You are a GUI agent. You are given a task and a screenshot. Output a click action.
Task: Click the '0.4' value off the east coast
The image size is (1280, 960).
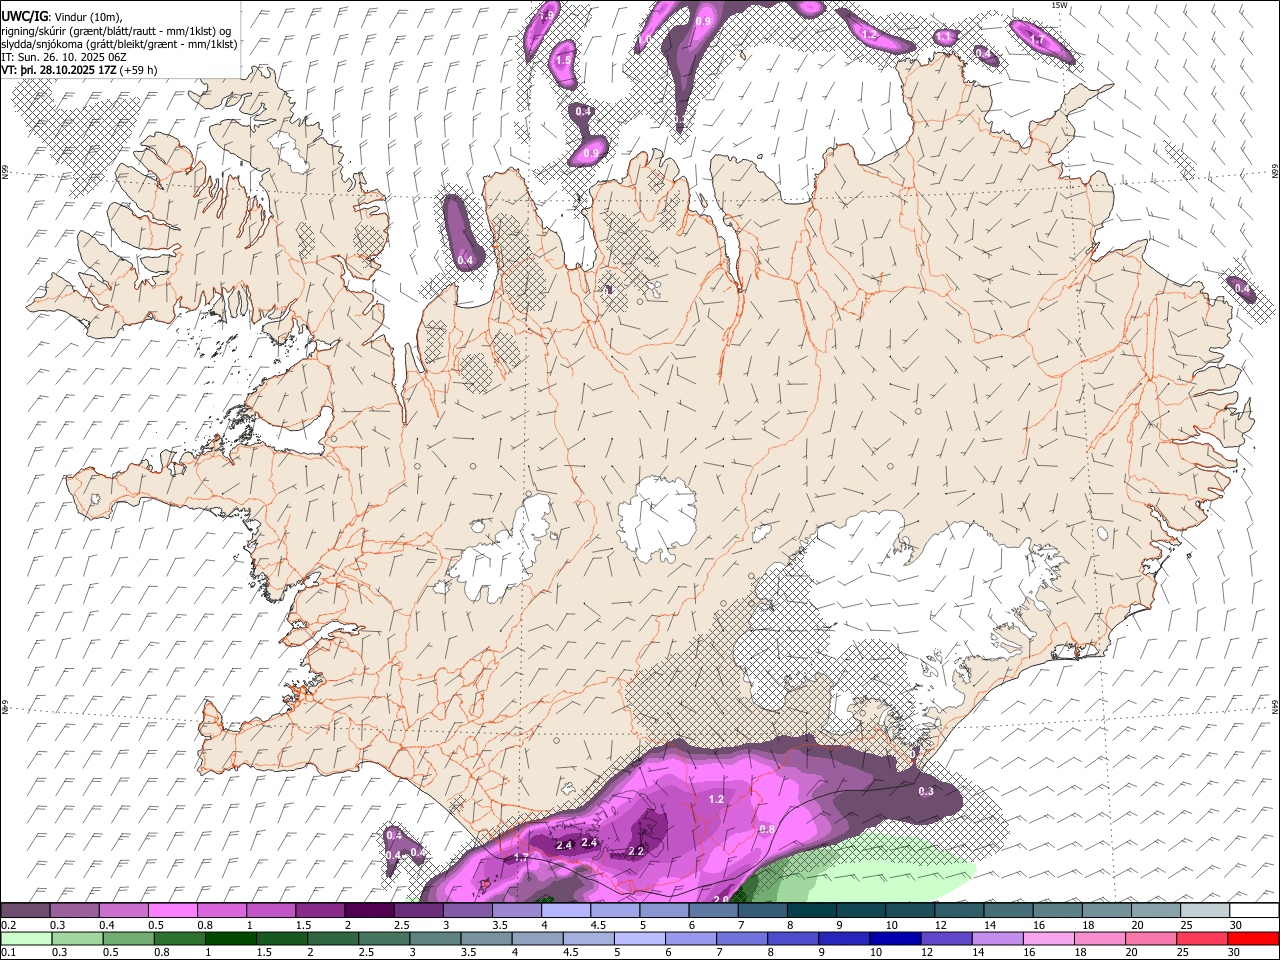(x=1242, y=288)
